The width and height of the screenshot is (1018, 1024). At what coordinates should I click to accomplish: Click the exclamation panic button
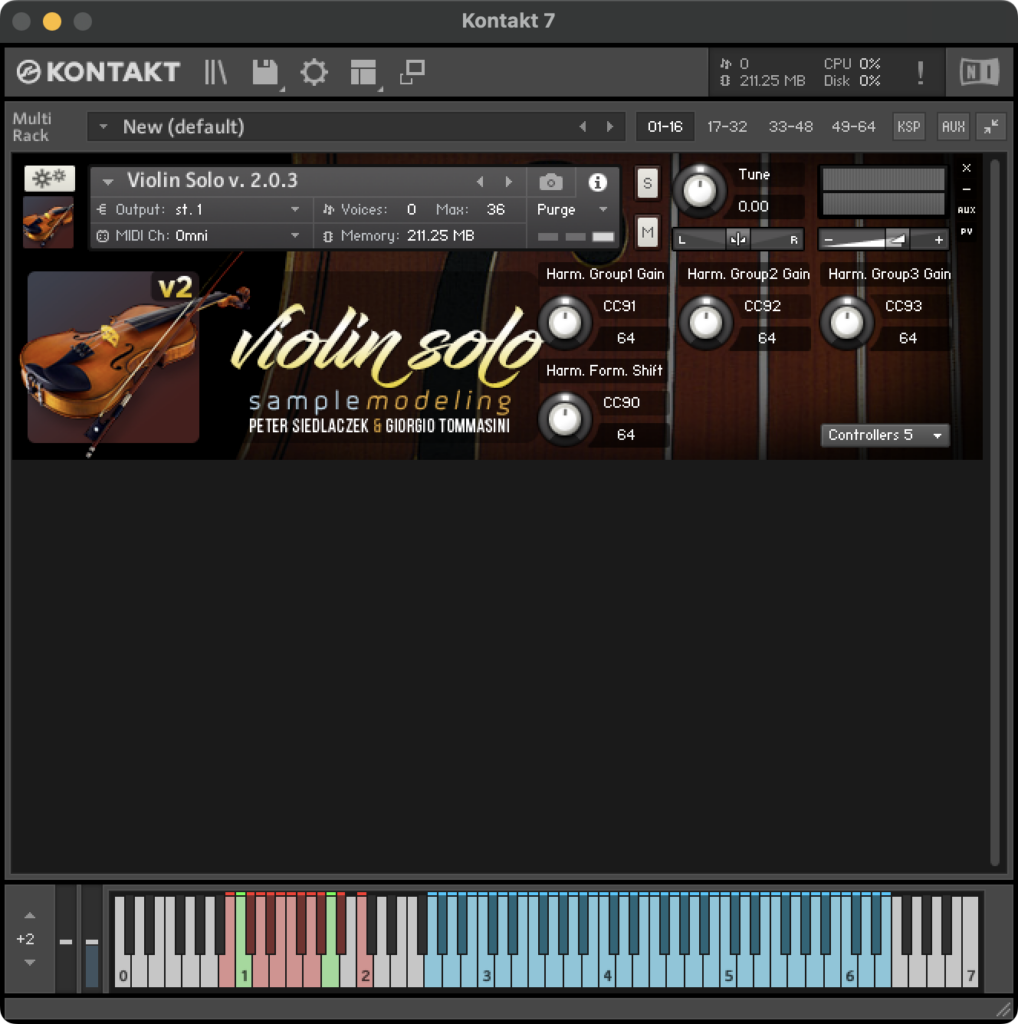click(920, 72)
